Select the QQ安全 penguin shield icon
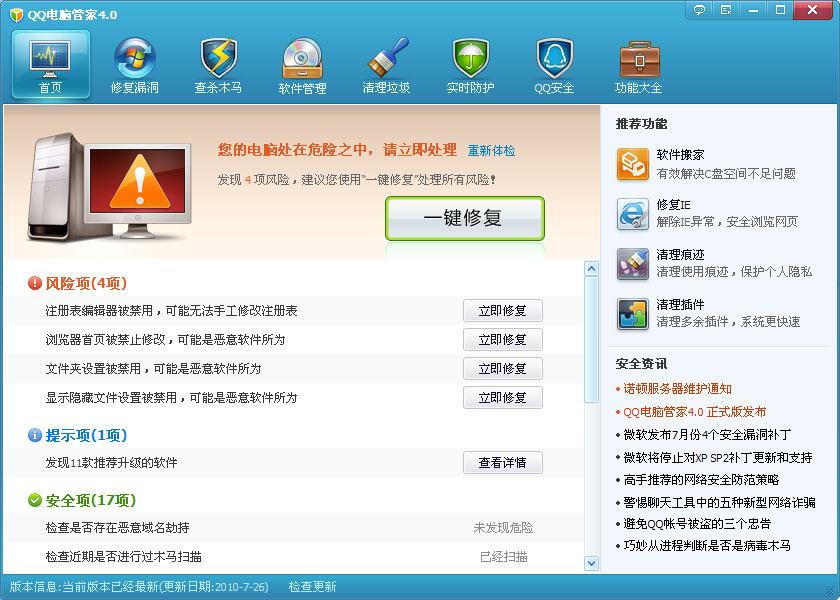This screenshot has height=600, width=840. tap(554, 58)
